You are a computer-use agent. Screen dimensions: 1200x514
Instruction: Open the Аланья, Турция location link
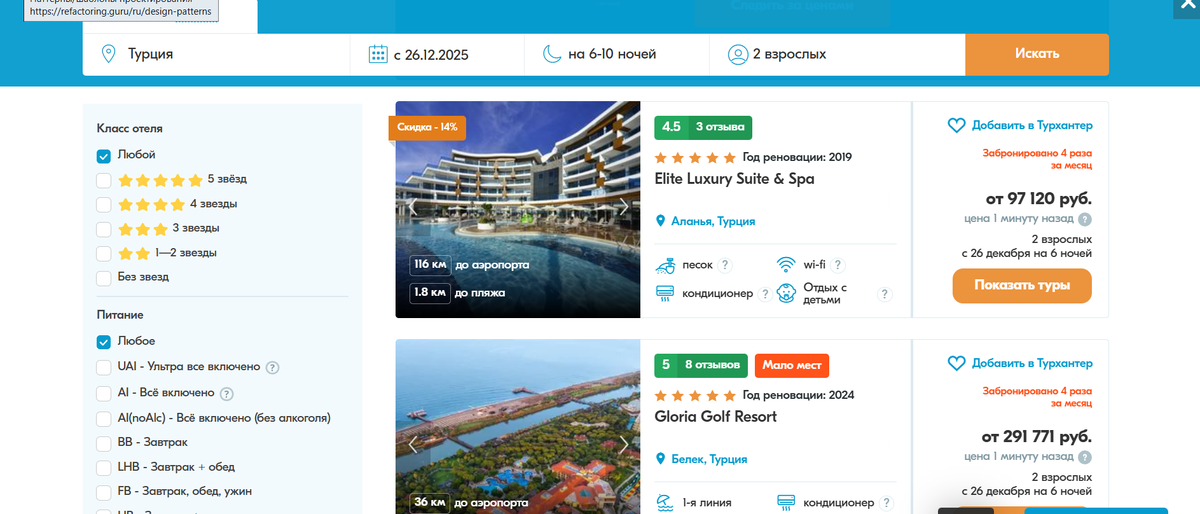tap(713, 221)
